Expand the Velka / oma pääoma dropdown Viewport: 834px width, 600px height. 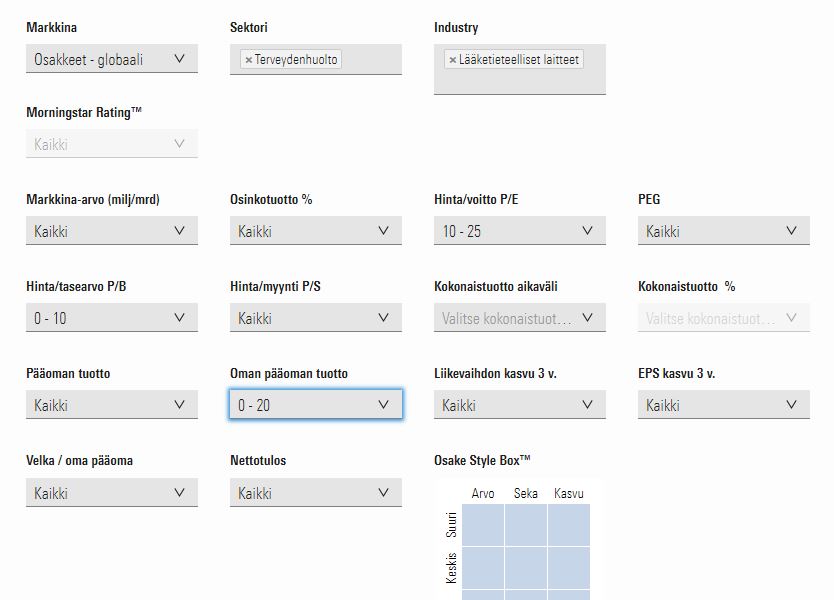112,493
